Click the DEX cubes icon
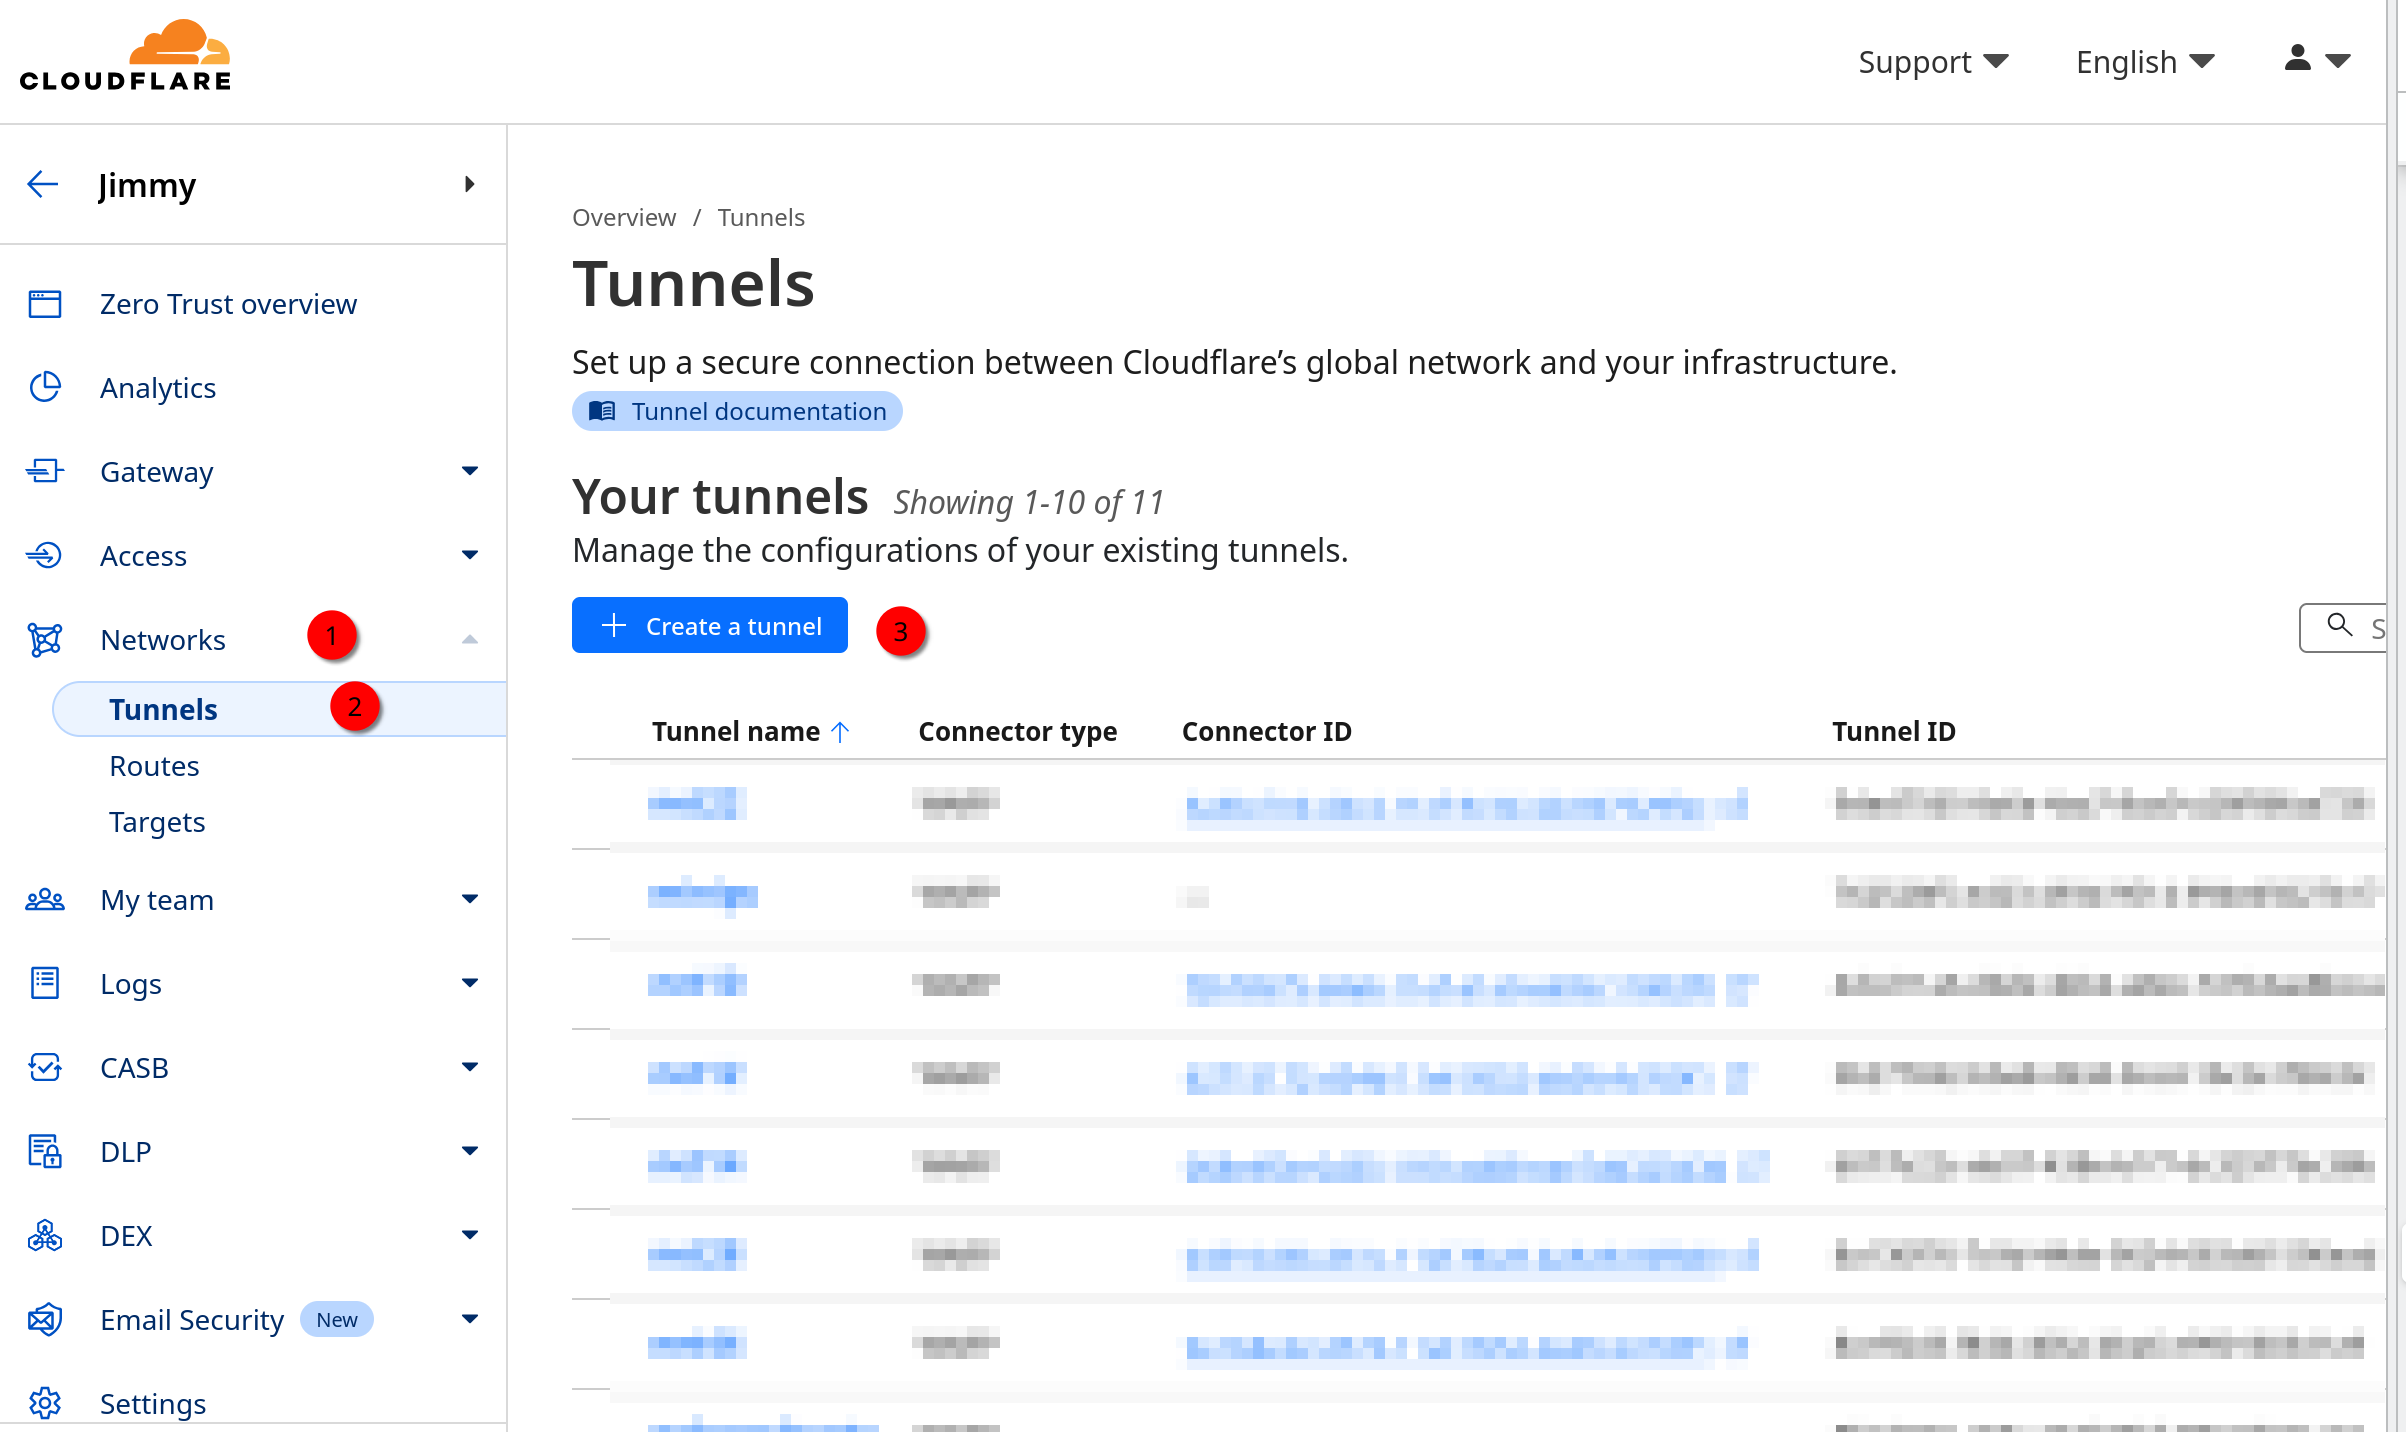This screenshot has width=2406, height=1432. click(x=45, y=1236)
